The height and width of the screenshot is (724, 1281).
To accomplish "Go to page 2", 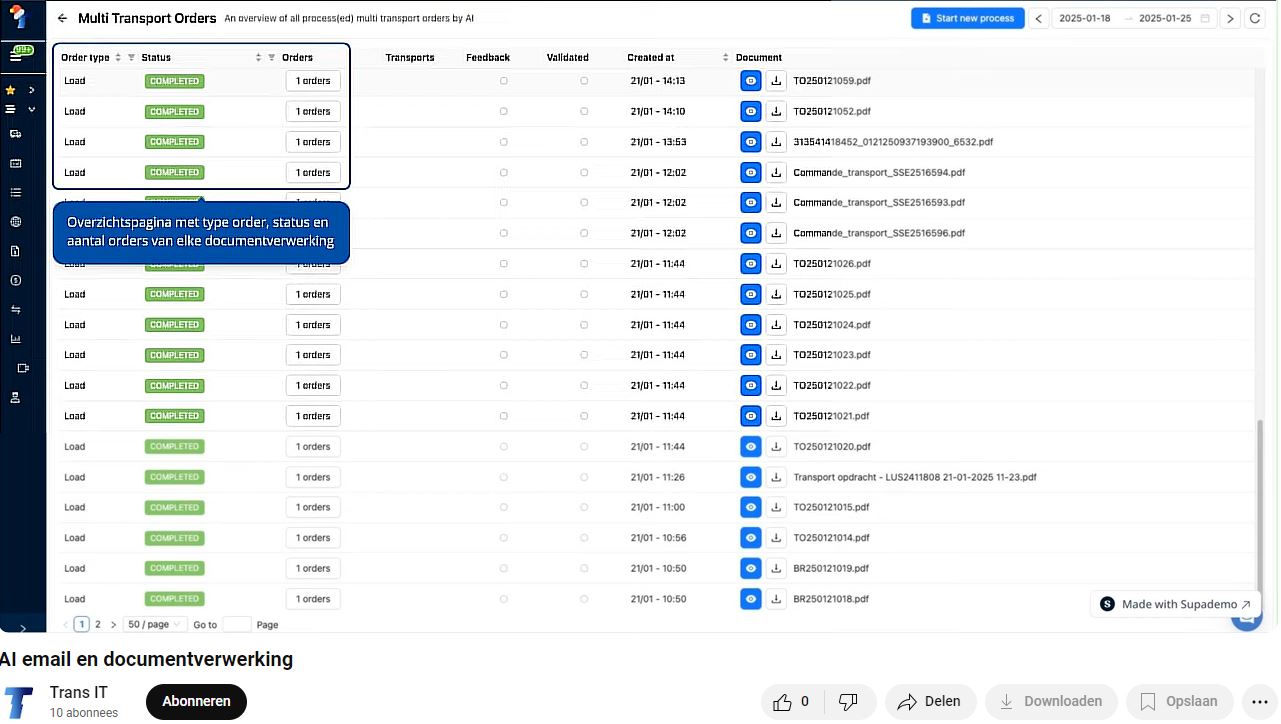I will [x=97, y=625].
